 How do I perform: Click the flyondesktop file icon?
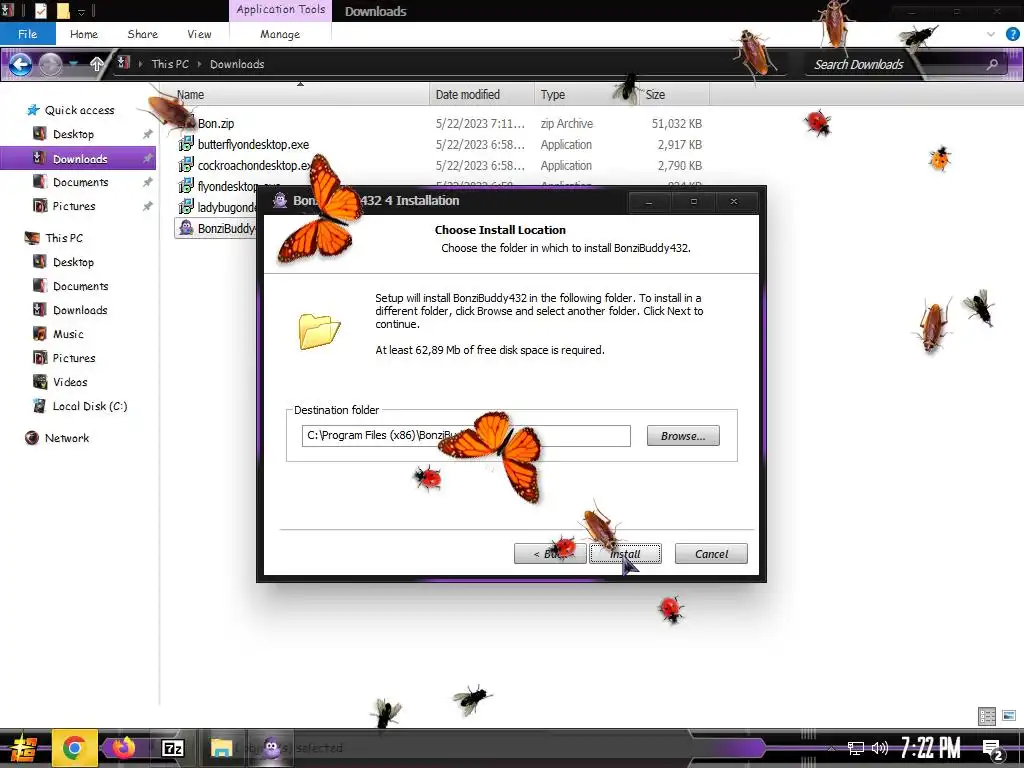(x=186, y=186)
